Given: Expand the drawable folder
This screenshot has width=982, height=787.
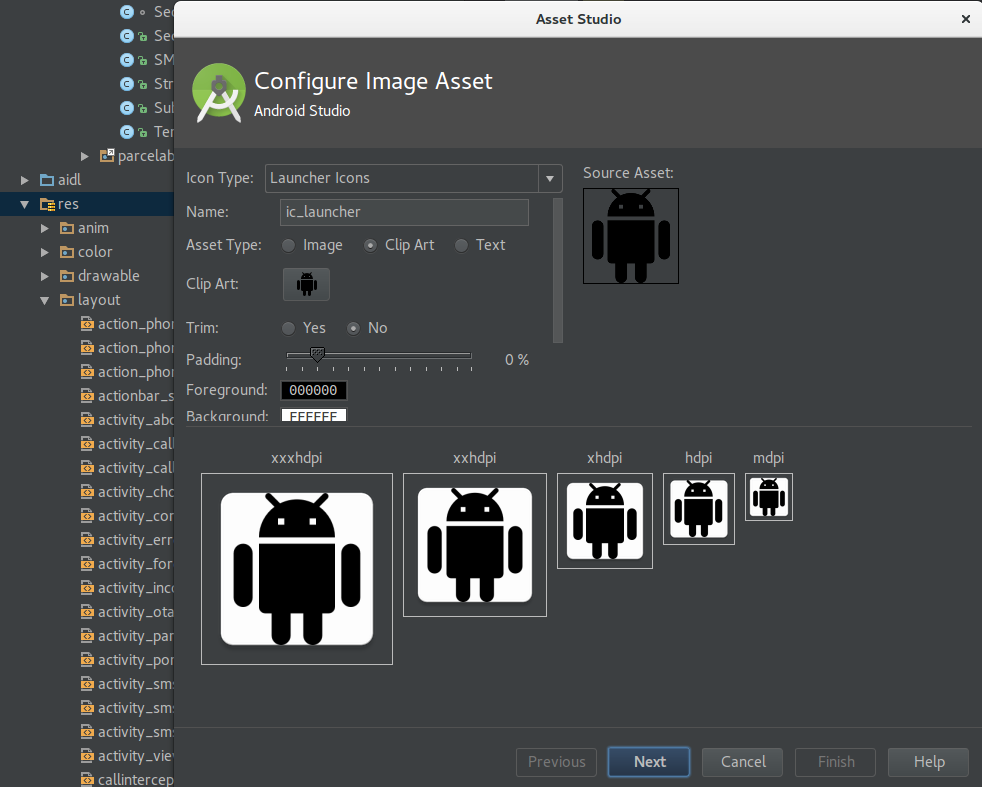Looking at the screenshot, I should coord(44,276).
